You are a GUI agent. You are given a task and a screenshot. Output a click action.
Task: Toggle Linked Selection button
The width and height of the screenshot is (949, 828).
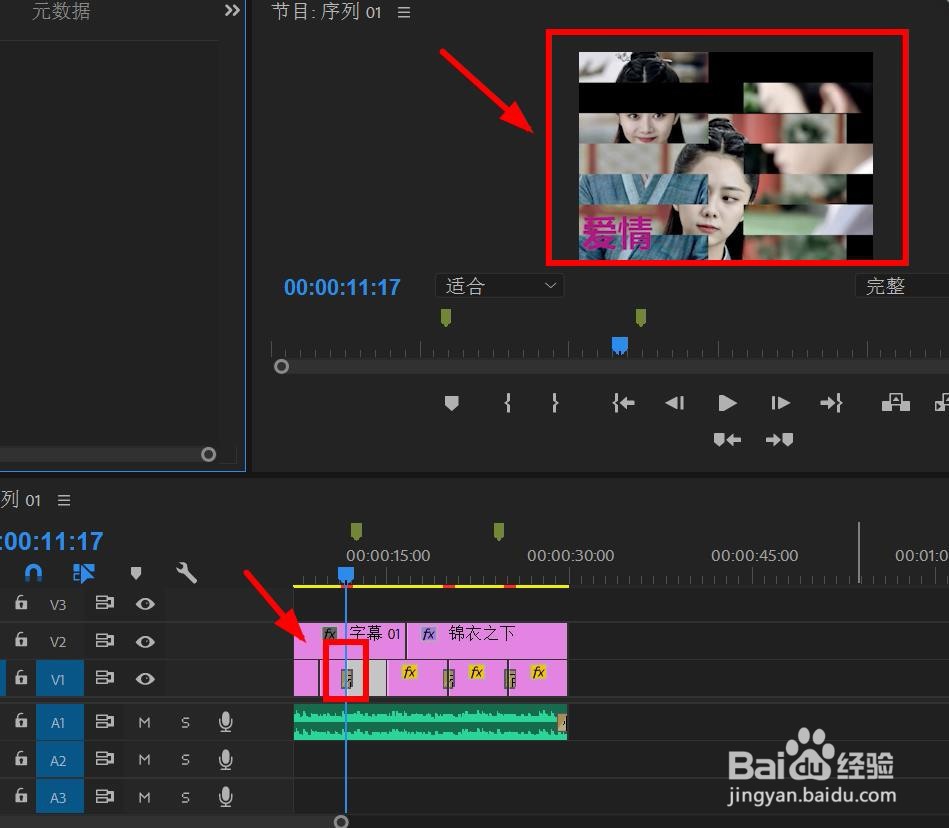[x=84, y=573]
